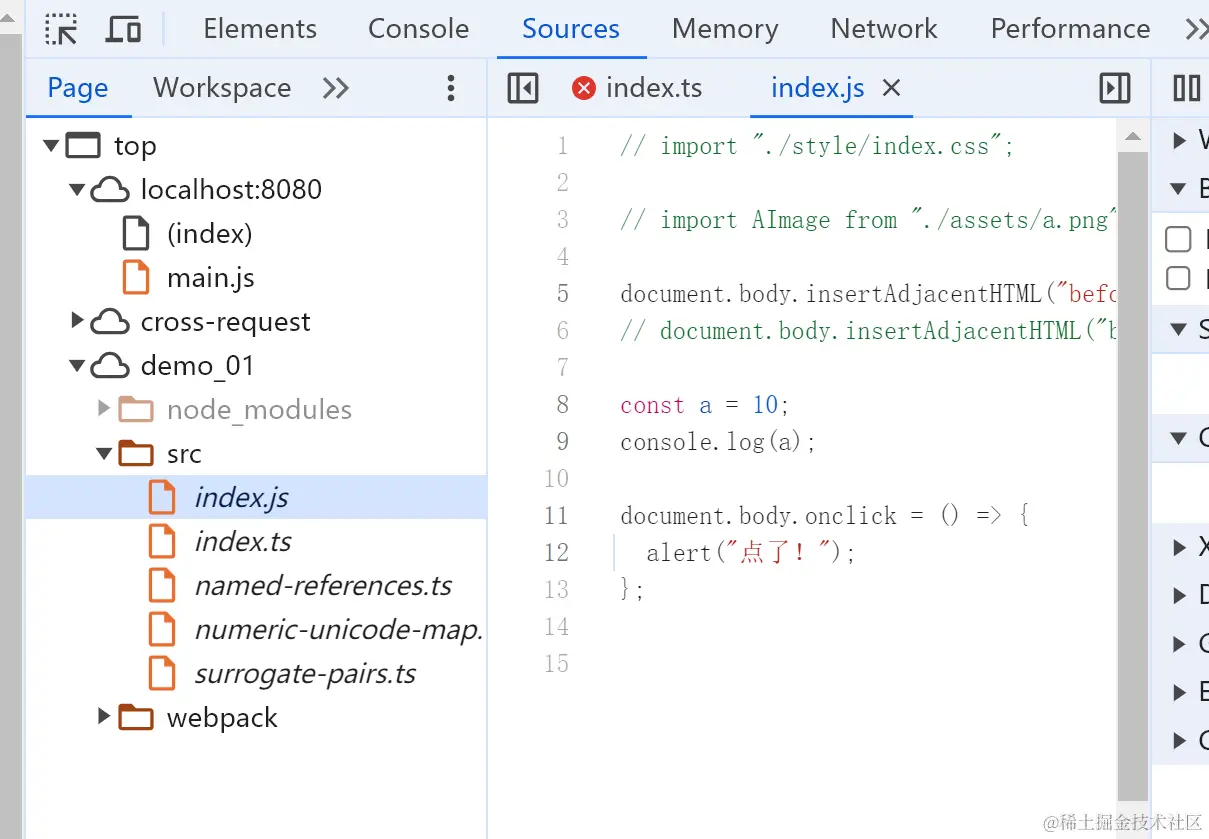Expand the topmost collapsed debugger section arrow

(1180, 140)
